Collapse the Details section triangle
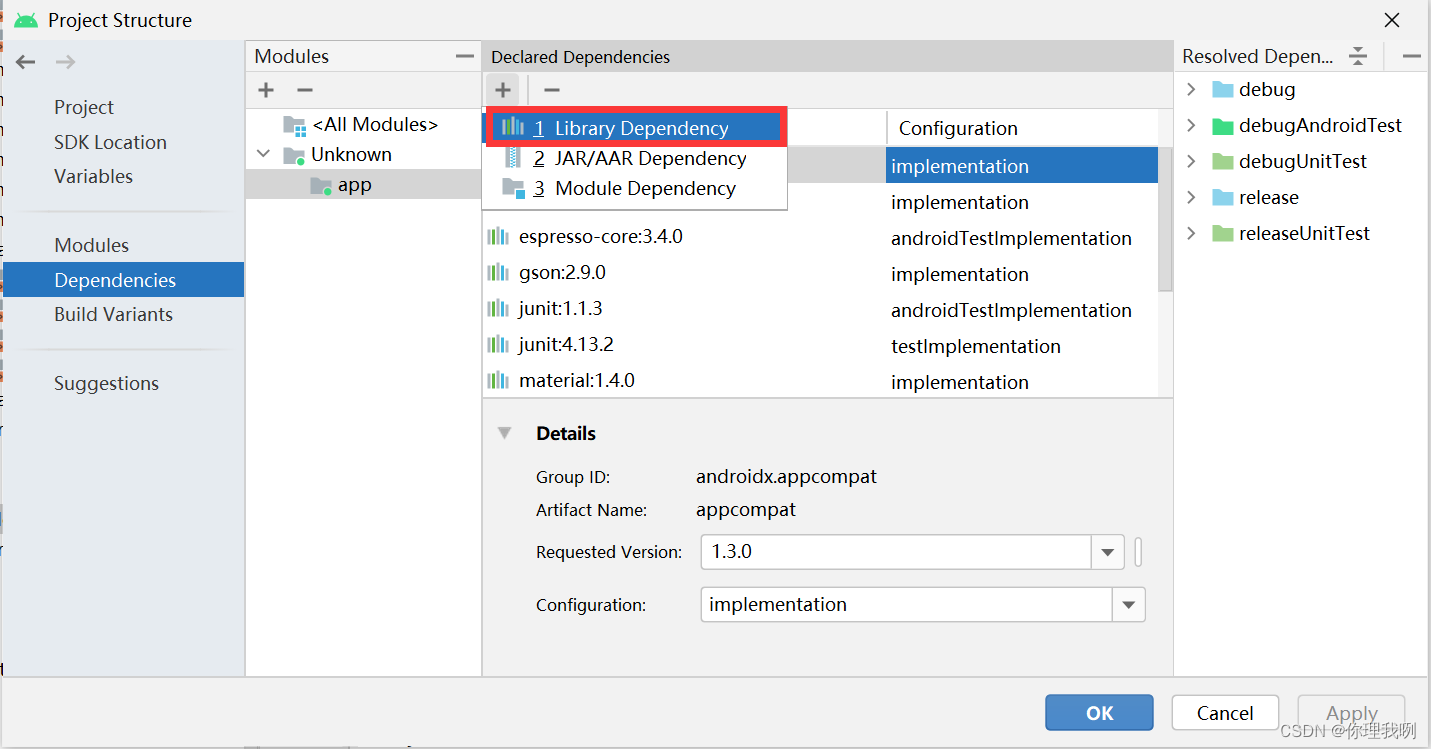This screenshot has height=749, width=1431. [x=505, y=432]
